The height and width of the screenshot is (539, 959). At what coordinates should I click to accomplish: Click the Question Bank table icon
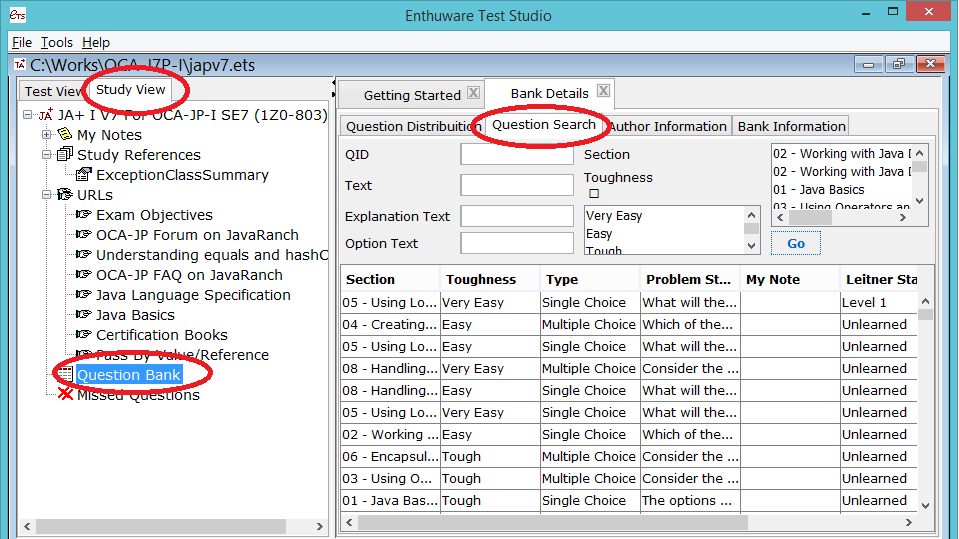click(65, 374)
